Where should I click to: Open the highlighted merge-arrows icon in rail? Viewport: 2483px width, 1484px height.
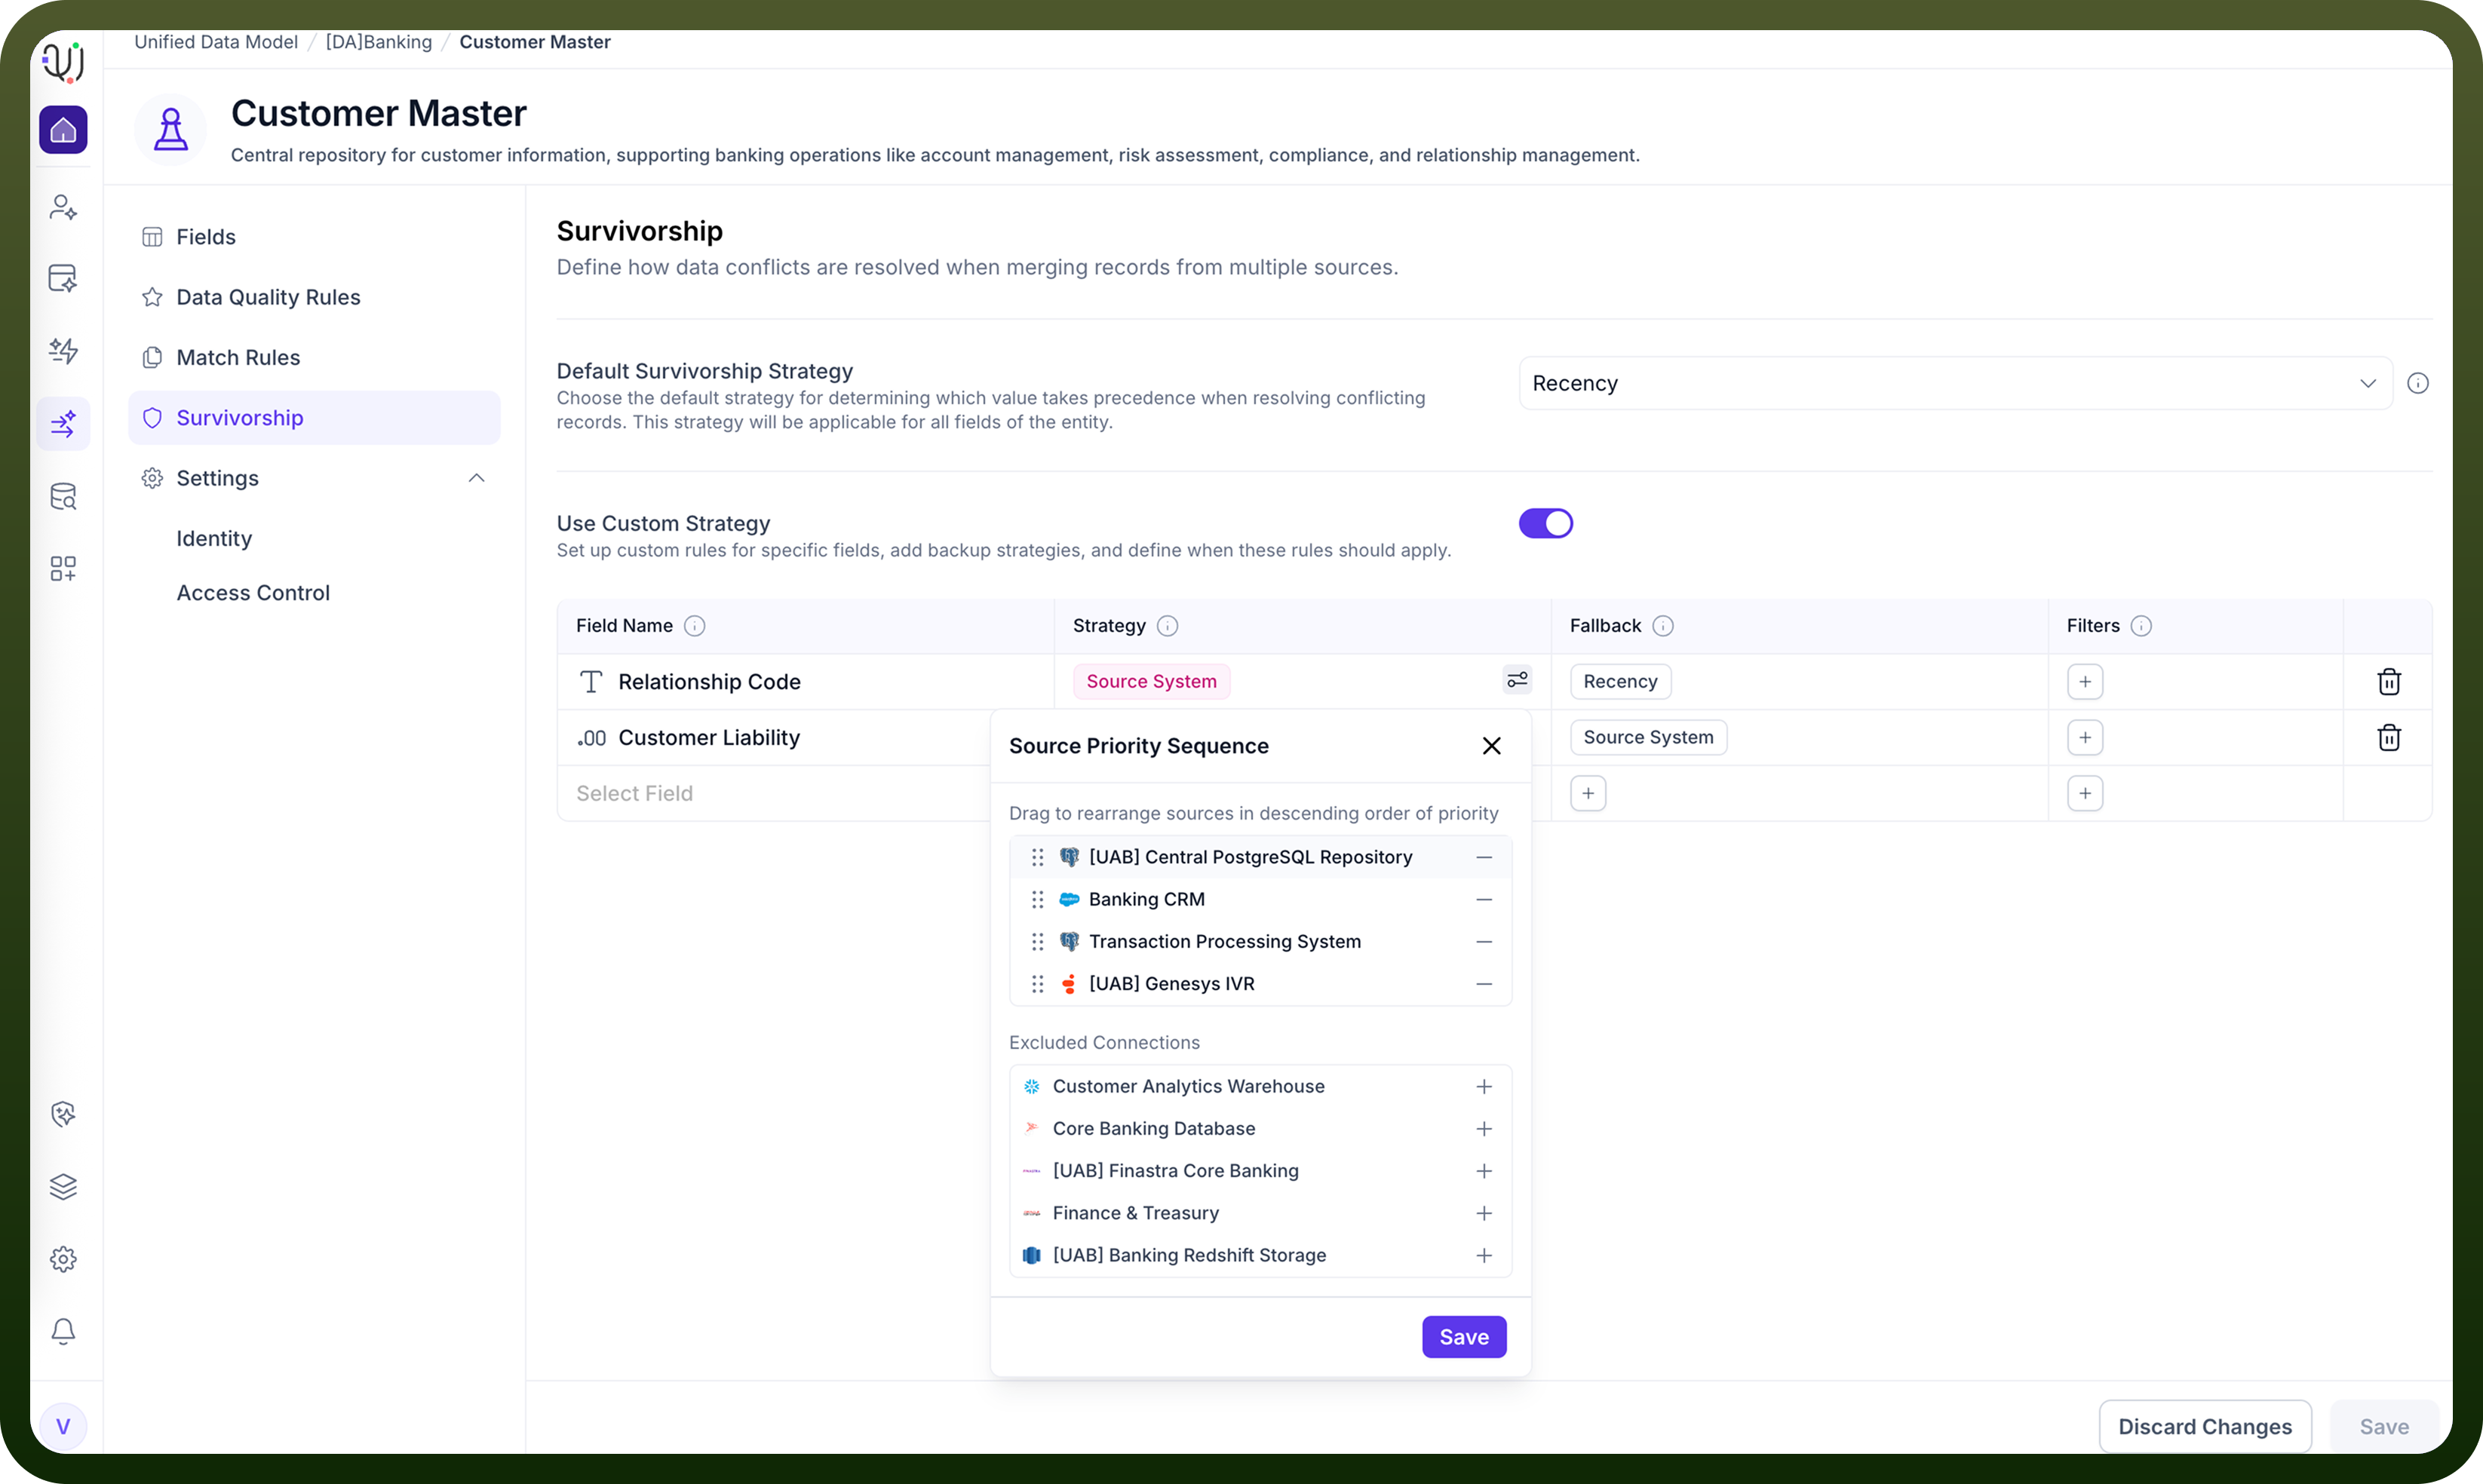[x=63, y=424]
